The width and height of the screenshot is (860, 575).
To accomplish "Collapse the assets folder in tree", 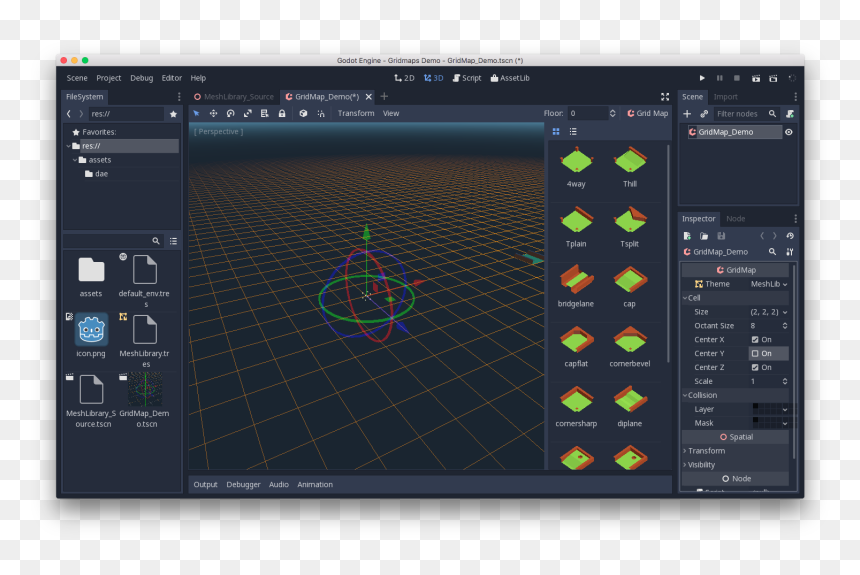I will 75,160.
